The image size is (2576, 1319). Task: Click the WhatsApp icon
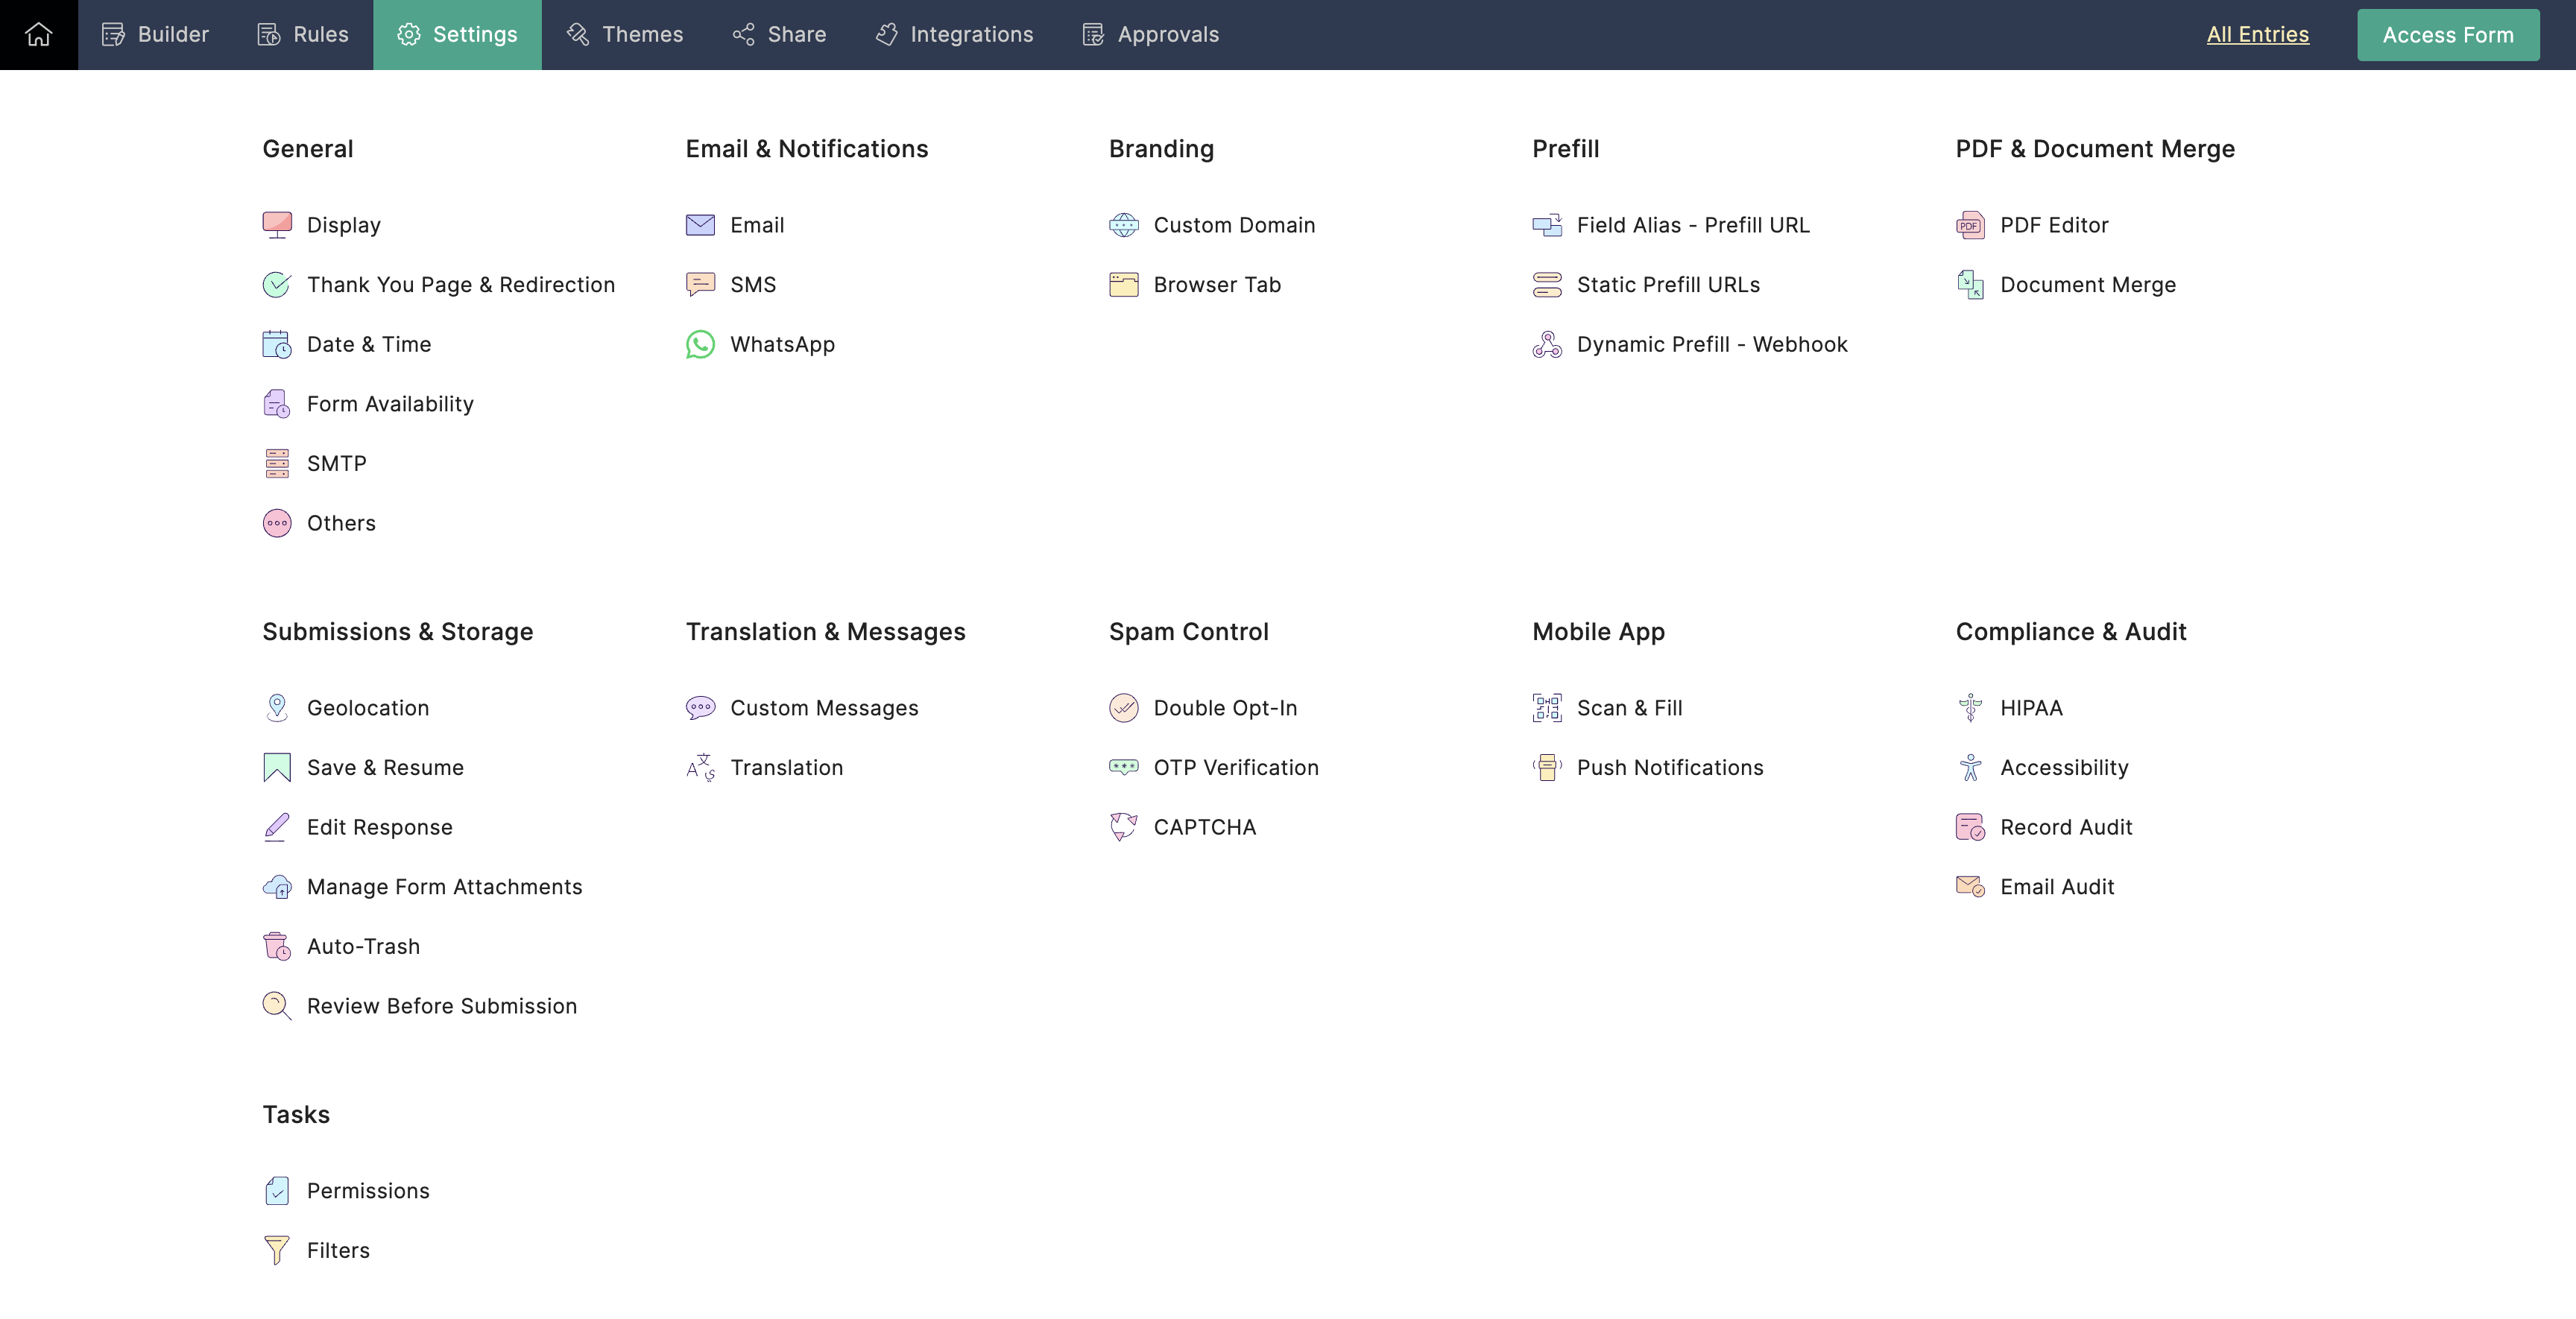point(700,344)
